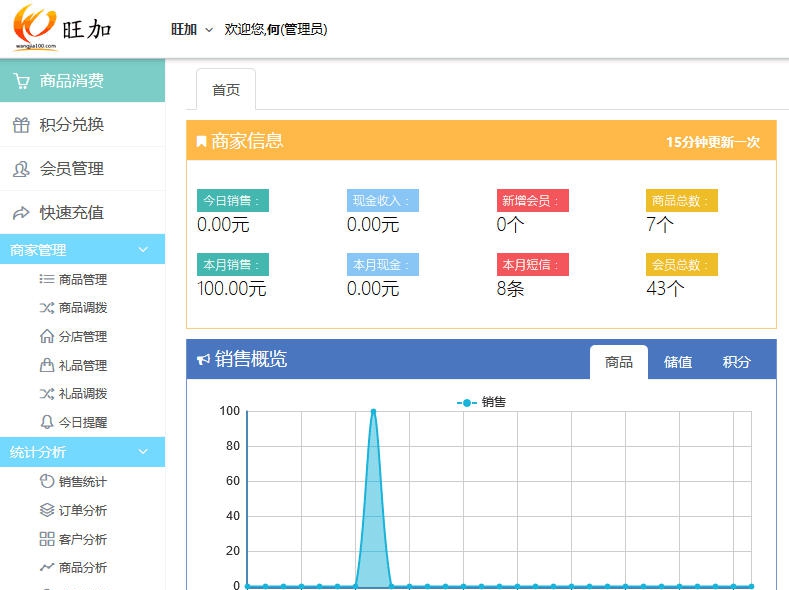
Task: Collapse the 商家管理 section chevron
Action: point(143,249)
